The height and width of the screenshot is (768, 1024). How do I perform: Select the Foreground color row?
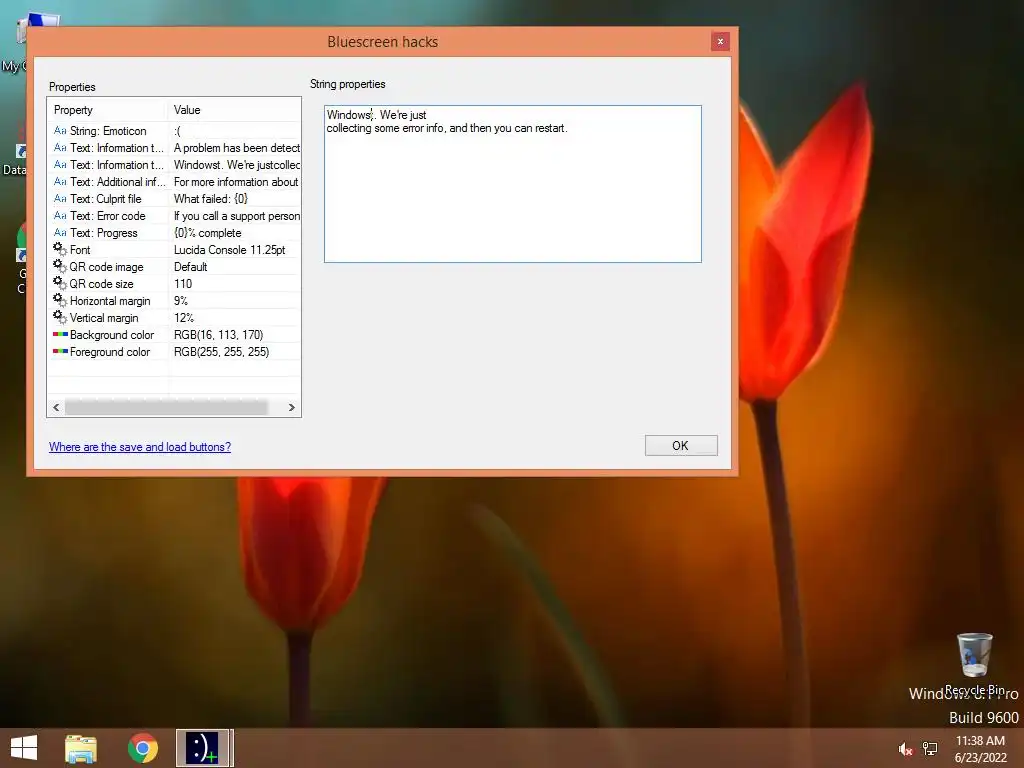174,351
